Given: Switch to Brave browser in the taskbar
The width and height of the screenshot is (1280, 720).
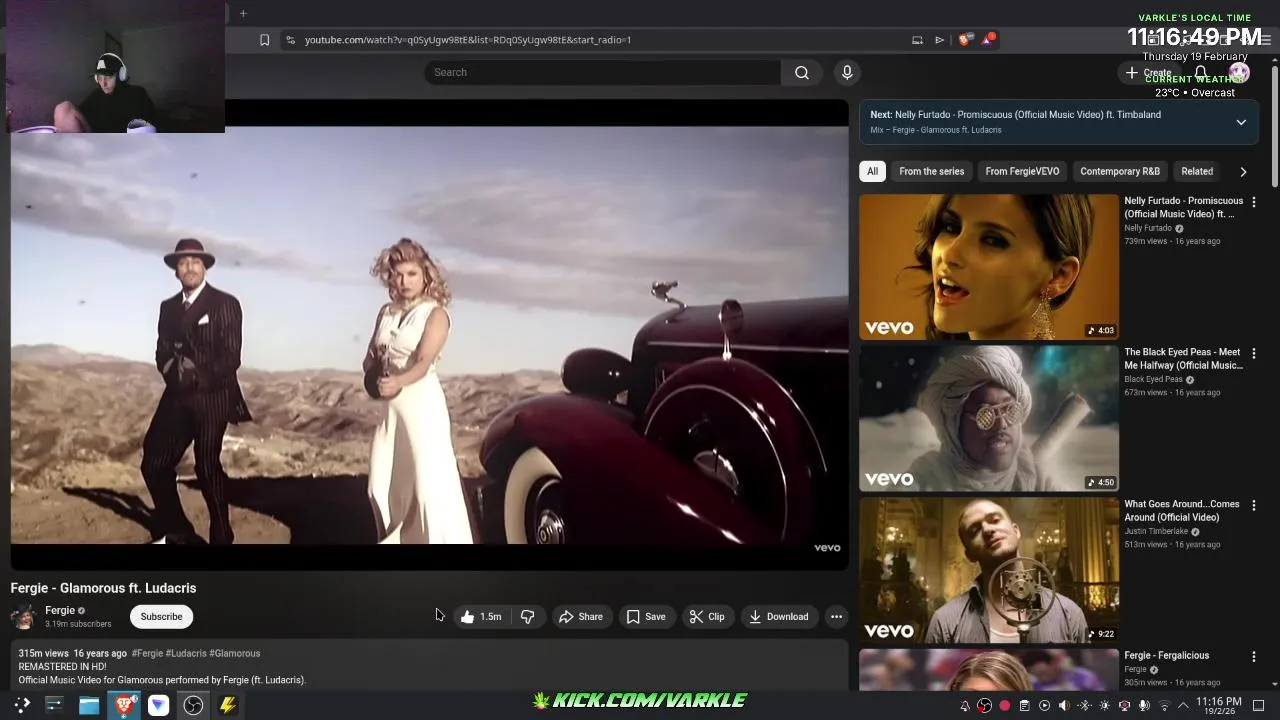Looking at the screenshot, I should coord(124,705).
